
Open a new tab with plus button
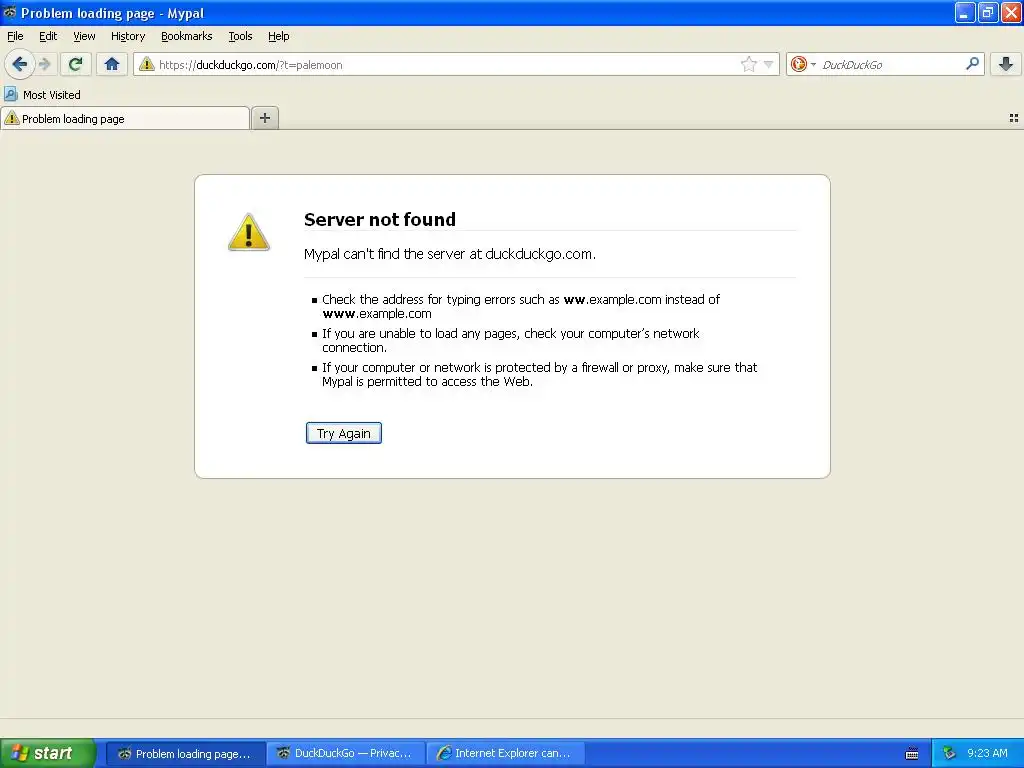point(265,118)
